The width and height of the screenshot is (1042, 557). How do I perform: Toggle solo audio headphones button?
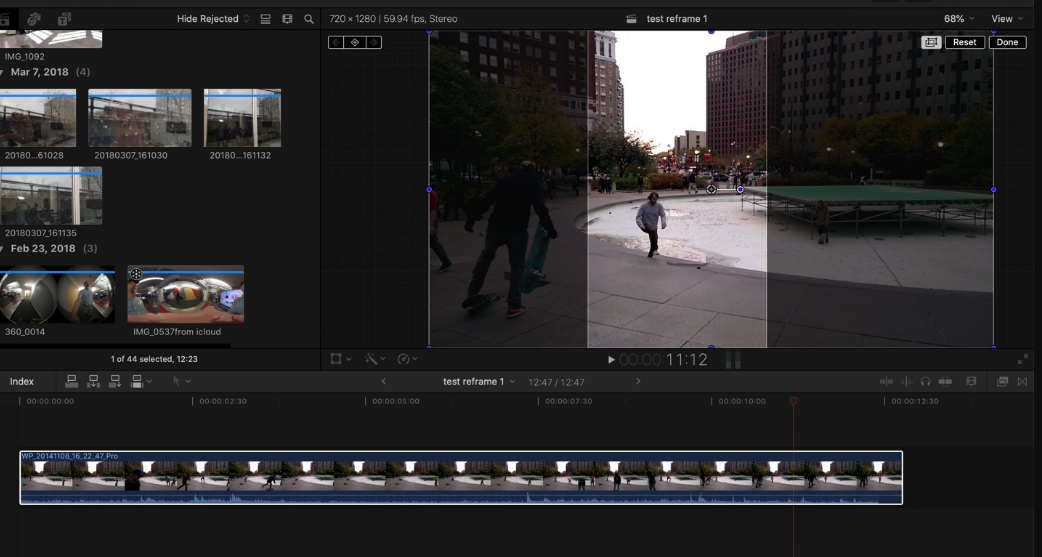925,382
